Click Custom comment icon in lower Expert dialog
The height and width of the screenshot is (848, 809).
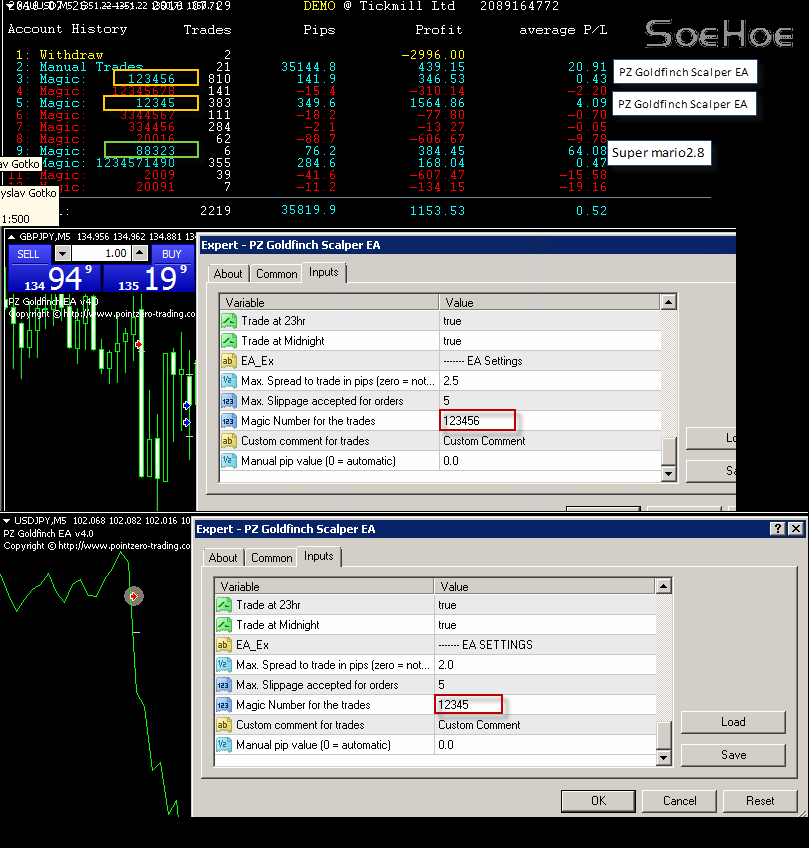click(x=224, y=725)
